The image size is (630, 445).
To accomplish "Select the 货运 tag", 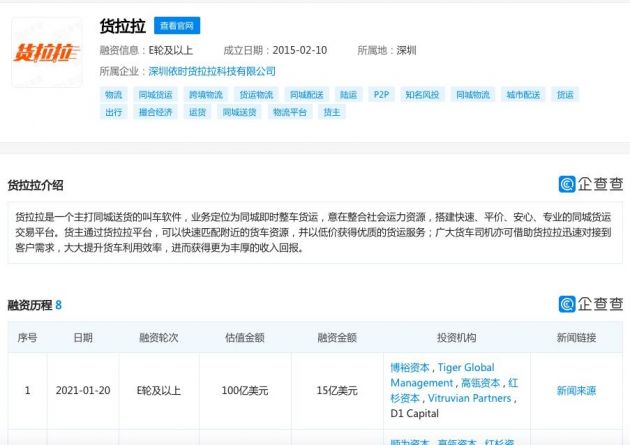I will (x=565, y=95).
